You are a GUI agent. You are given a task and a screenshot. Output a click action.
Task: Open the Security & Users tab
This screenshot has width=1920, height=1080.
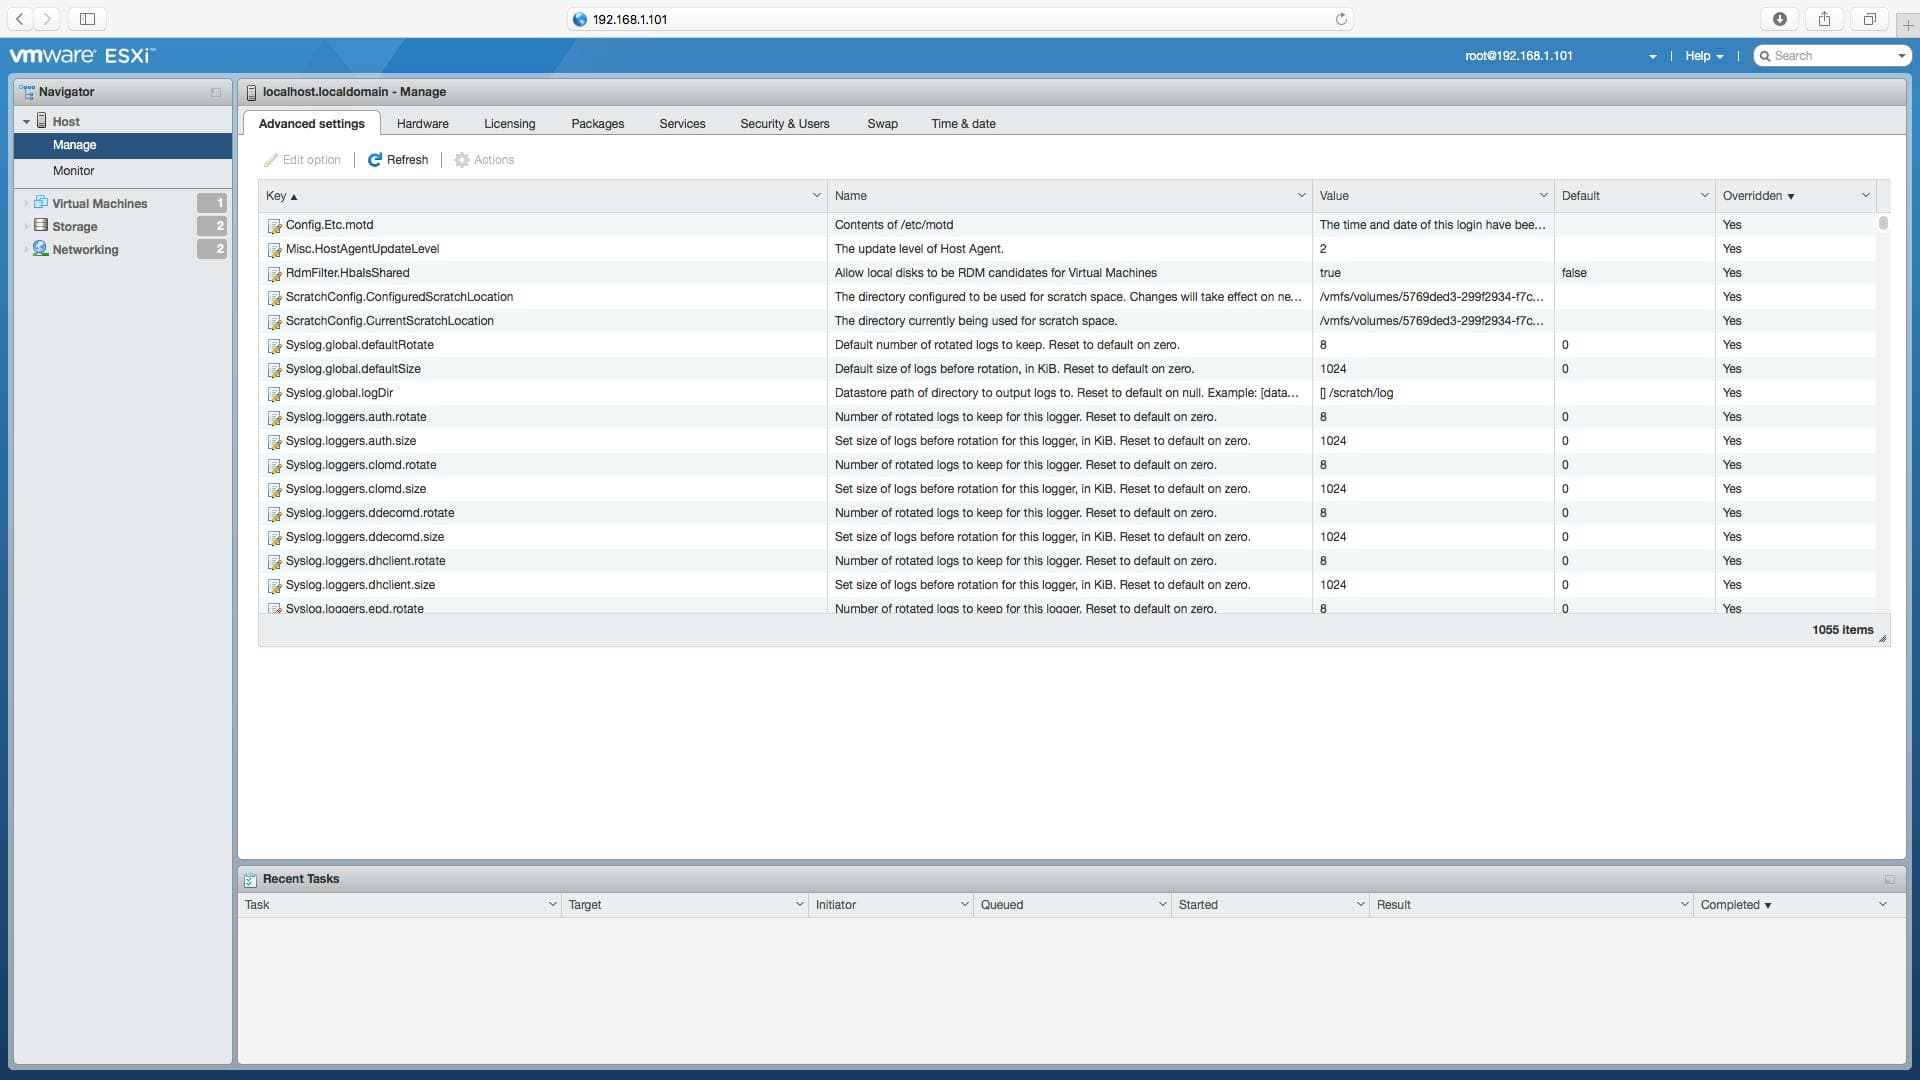[784, 123]
